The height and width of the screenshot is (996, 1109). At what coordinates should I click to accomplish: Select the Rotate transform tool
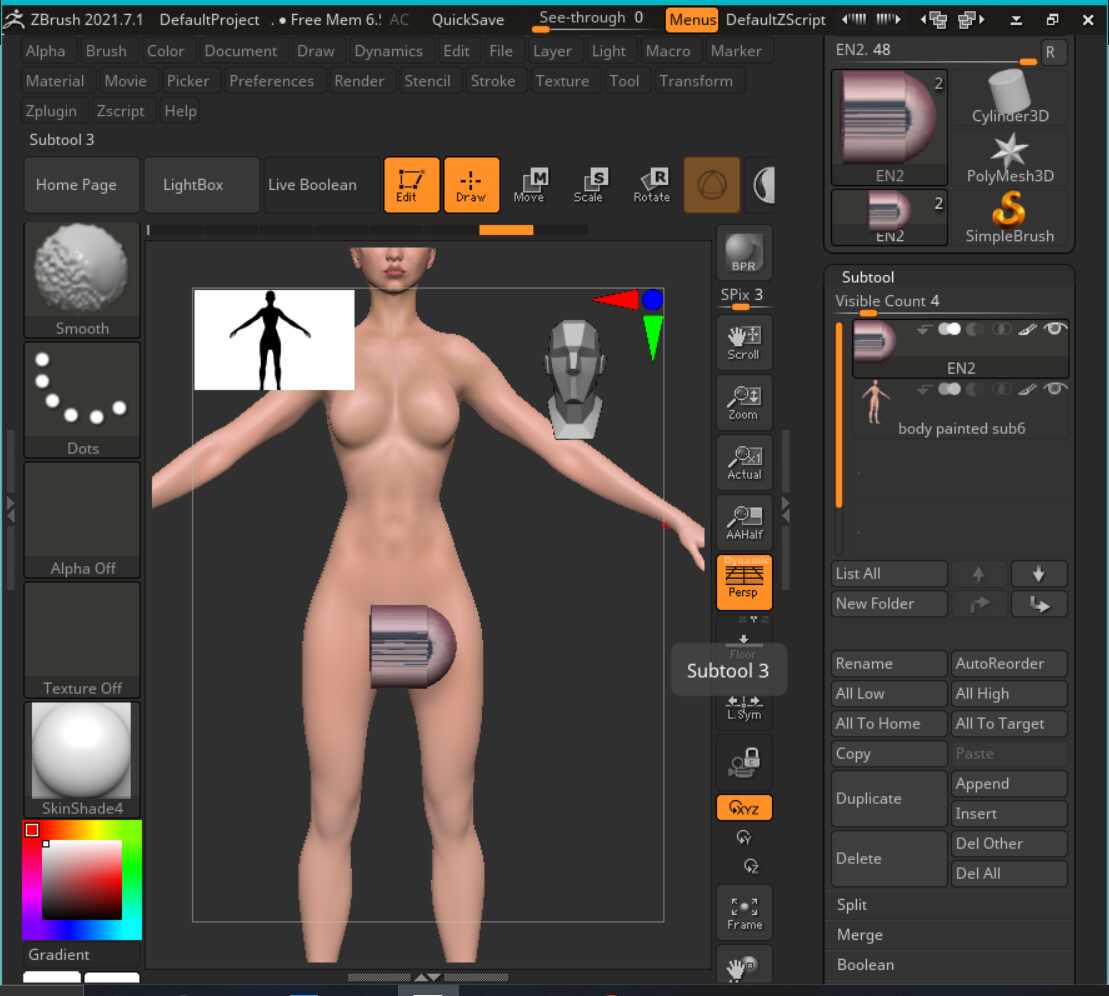651,185
